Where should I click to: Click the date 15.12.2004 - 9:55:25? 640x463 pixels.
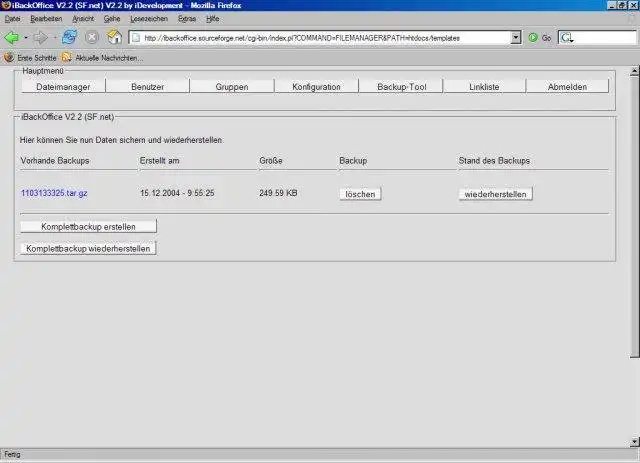pos(177,193)
